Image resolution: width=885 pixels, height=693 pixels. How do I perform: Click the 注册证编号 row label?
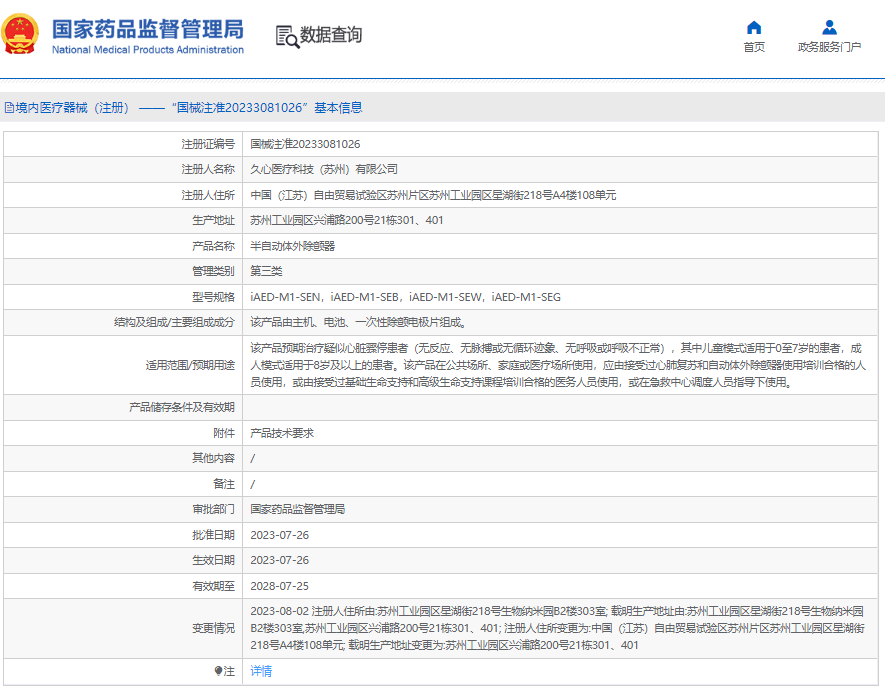[x=208, y=144]
